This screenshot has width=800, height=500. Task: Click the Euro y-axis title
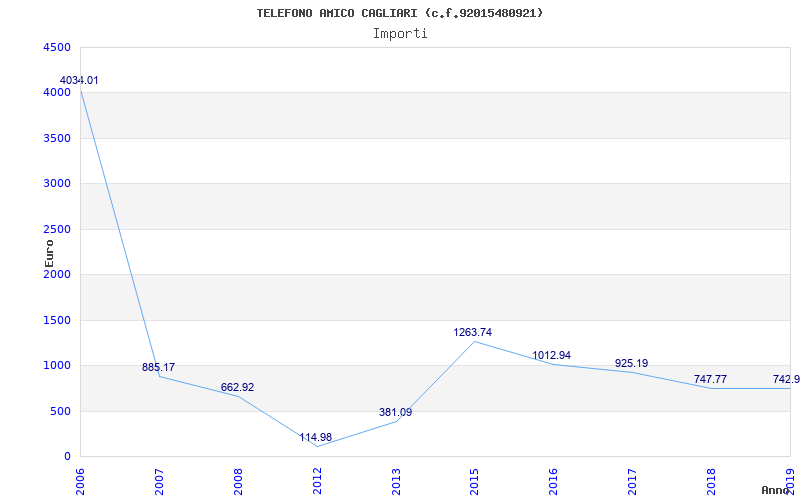pyautogui.click(x=49, y=253)
